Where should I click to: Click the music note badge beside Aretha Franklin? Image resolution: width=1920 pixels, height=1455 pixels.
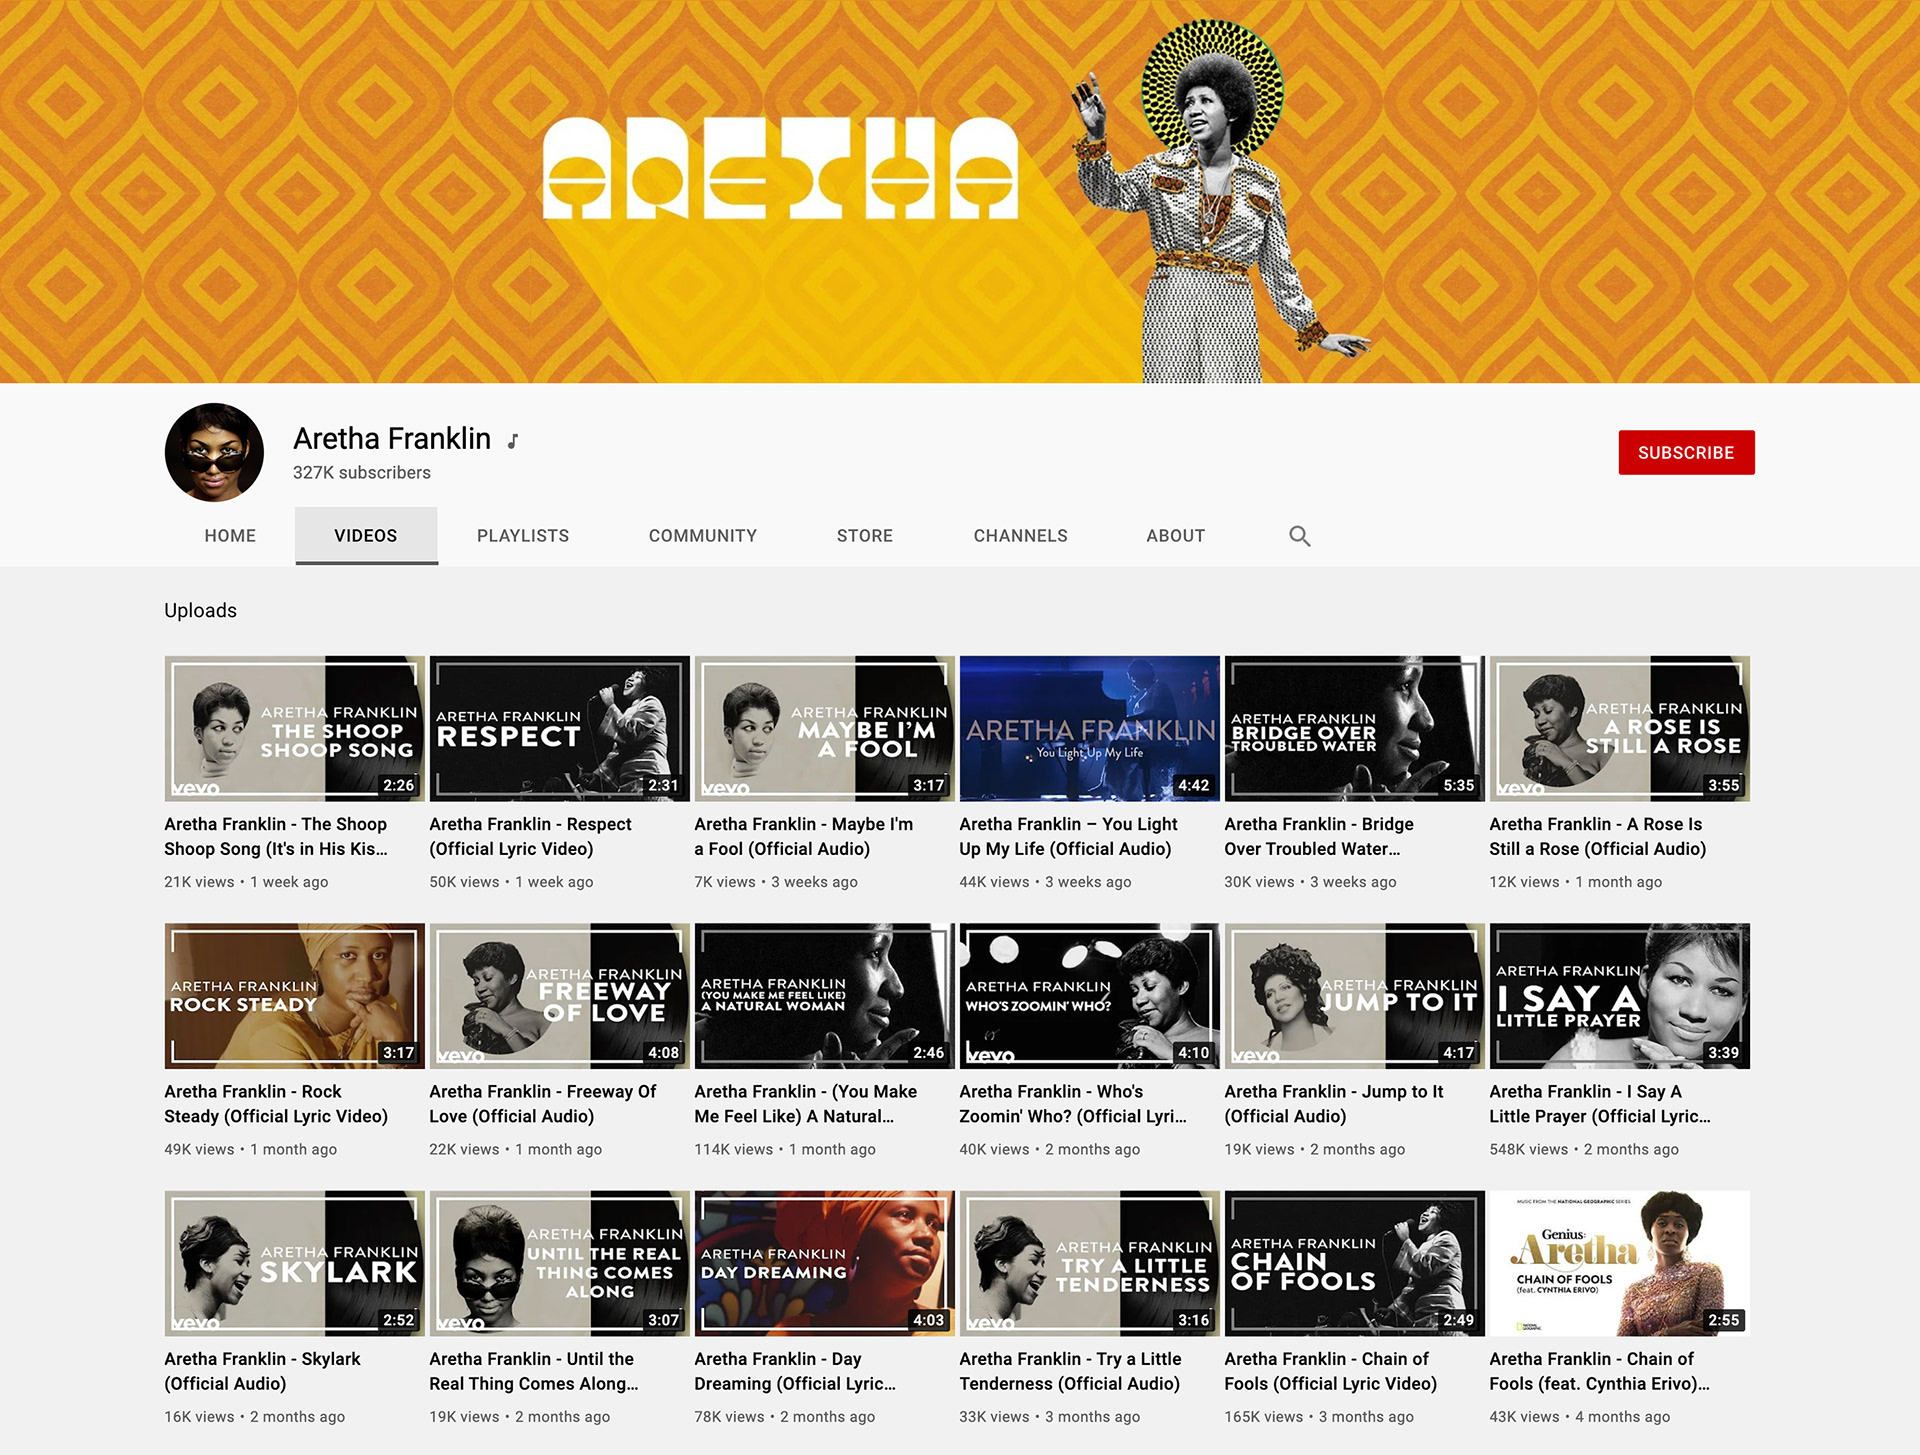click(513, 441)
